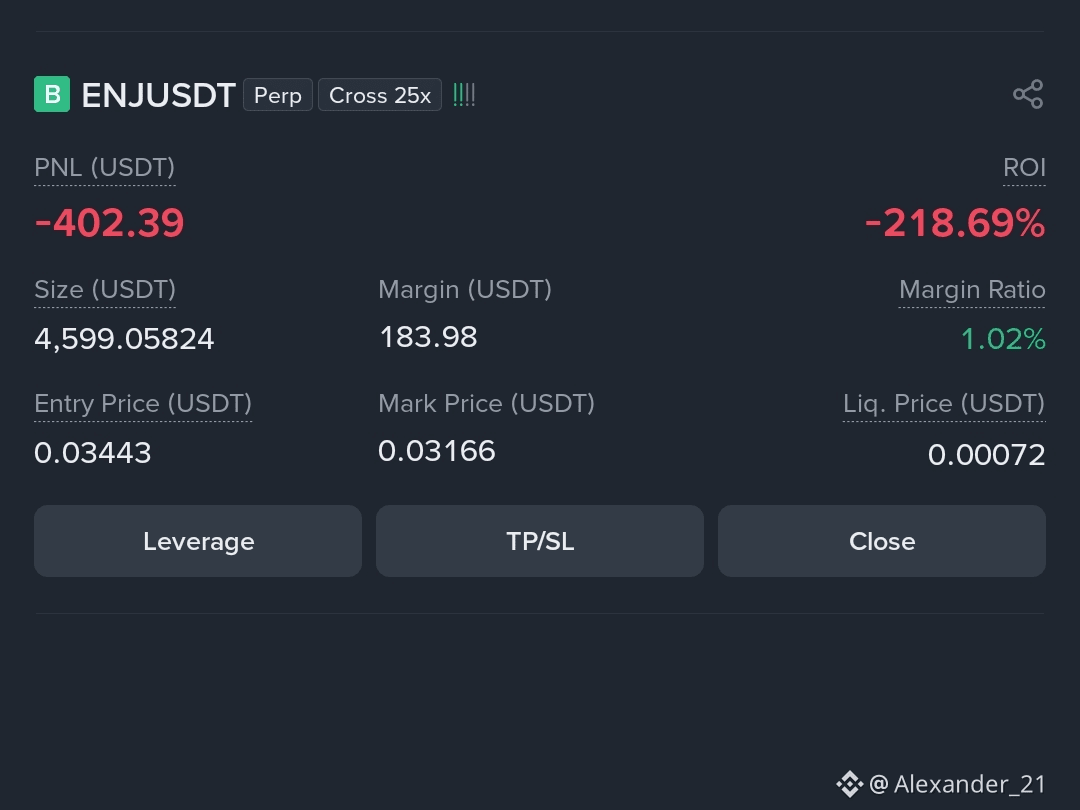
Task: Click the Liq. Price (USDT) label
Action: (x=944, y=404)
